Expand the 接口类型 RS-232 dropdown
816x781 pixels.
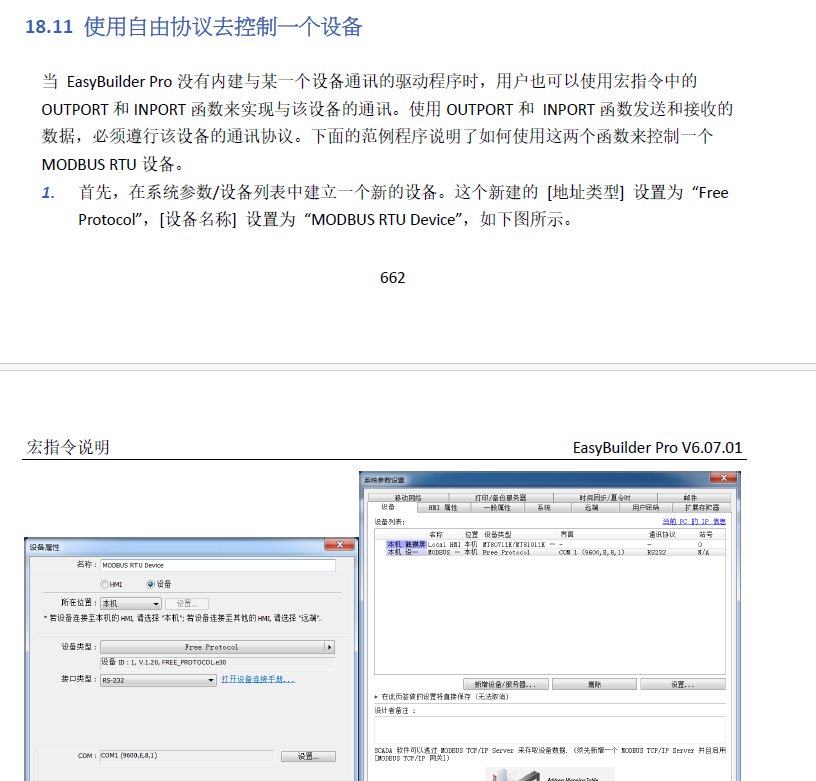(158, 680)
